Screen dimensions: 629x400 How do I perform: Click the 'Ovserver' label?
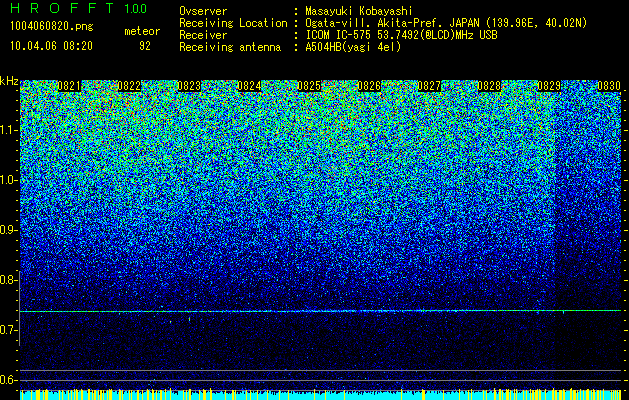tap(203, 12)
